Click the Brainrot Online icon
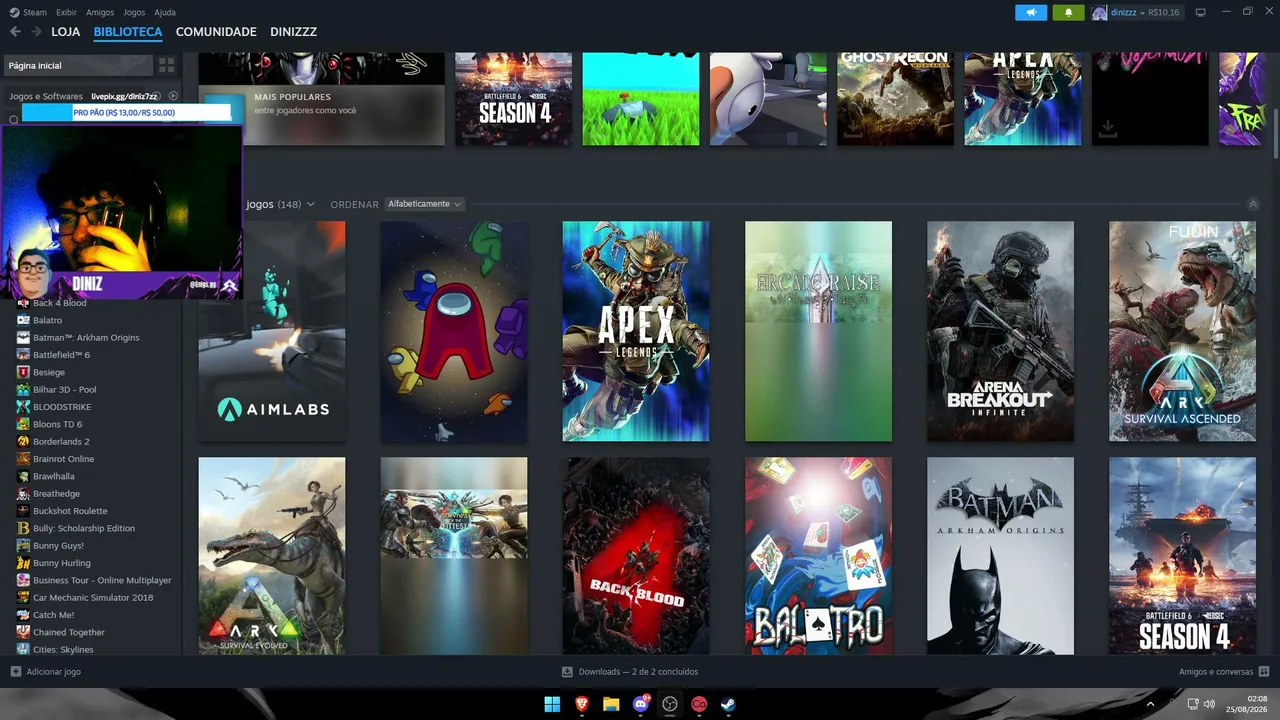1280x720 pixels. point(23,459)
